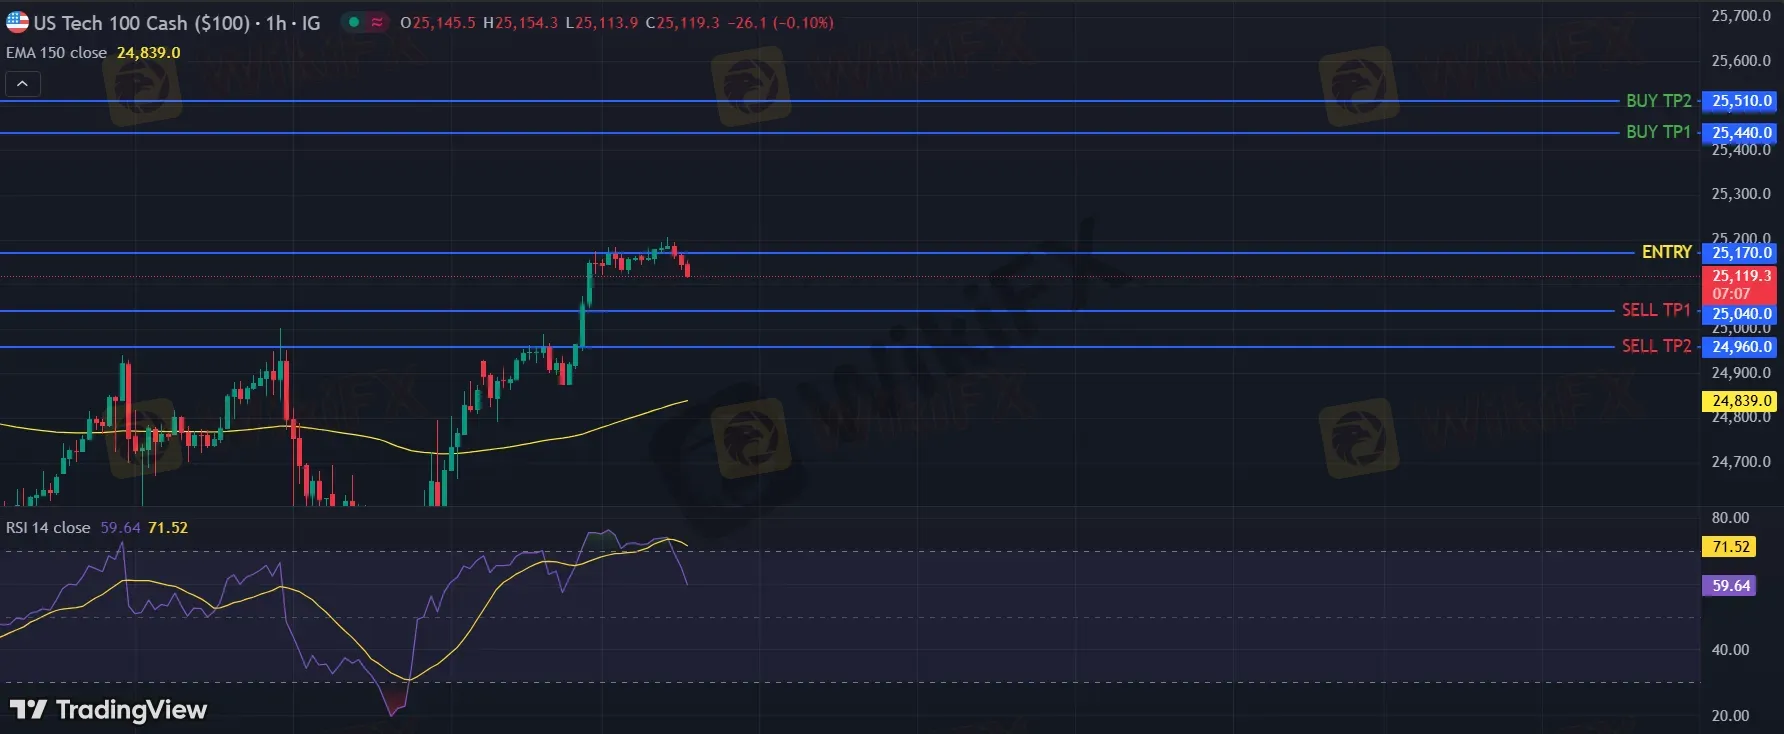1784x734 pixels.
Task: Click the 40.00 RSI scale label
Action: (1731, 650)
